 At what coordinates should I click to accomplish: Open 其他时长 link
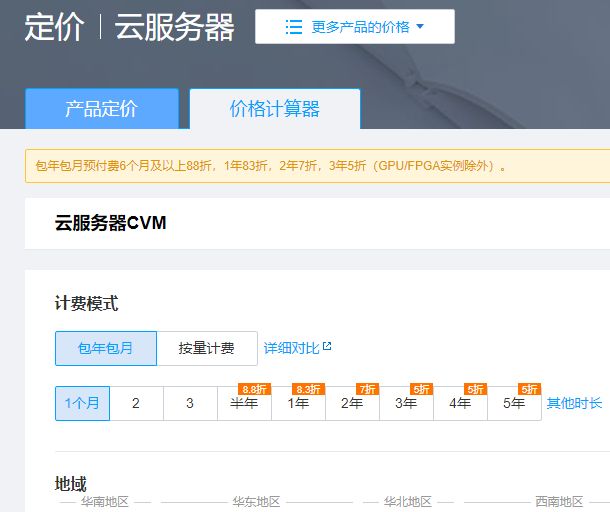click(574, 403)
